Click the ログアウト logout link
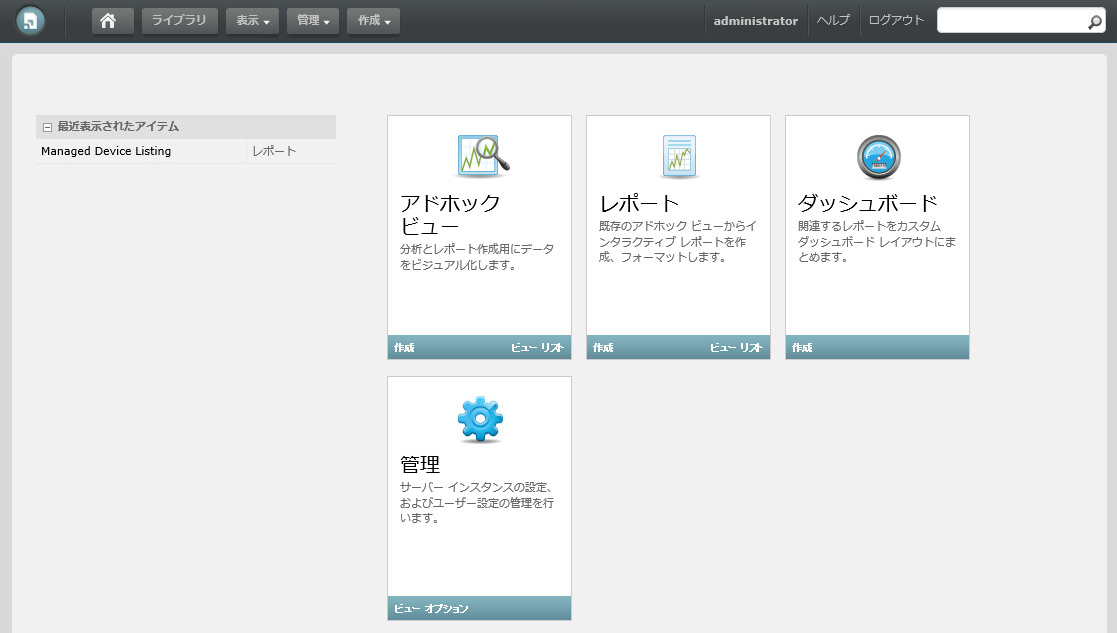This screenshot has width=1117, height=633. click(896, 21)
